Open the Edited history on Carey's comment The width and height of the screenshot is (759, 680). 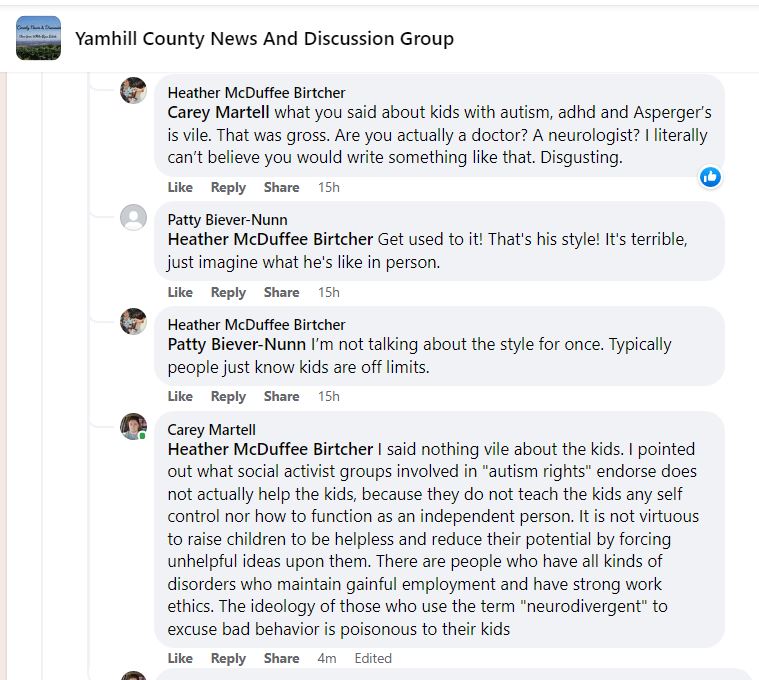373,658
